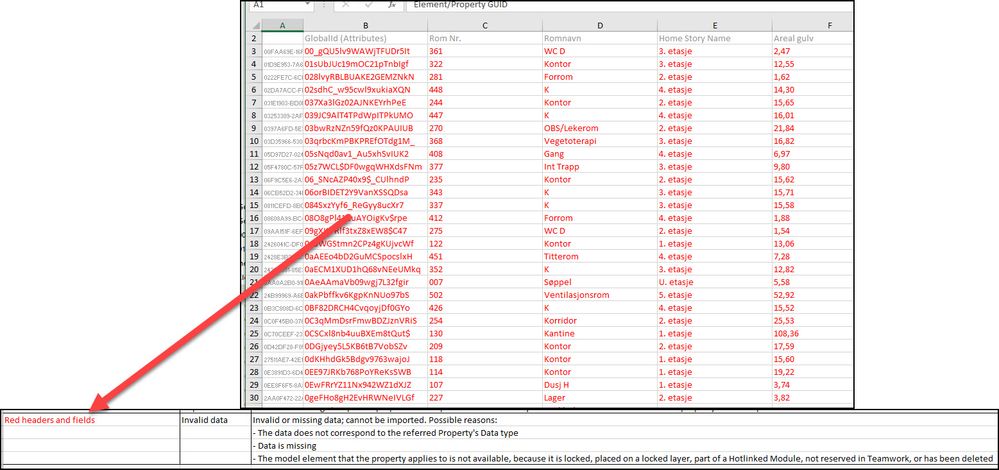Select room number cell 130
Image resolution: width=999 pixels, height=470 pixels.
pos(485,333)
